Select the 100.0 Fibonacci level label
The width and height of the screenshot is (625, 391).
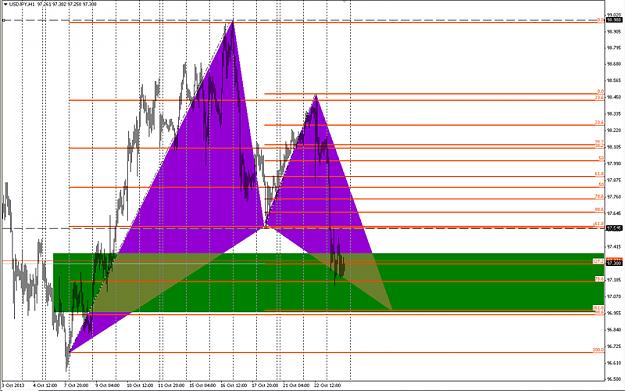tap(598, 350)
